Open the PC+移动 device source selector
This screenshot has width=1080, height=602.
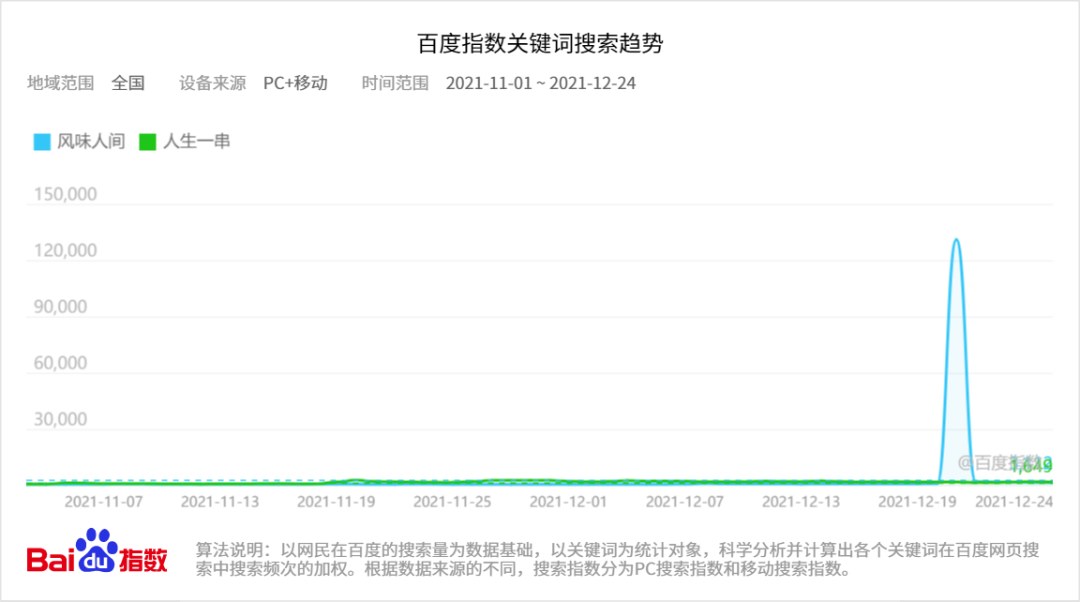point(295,83)
